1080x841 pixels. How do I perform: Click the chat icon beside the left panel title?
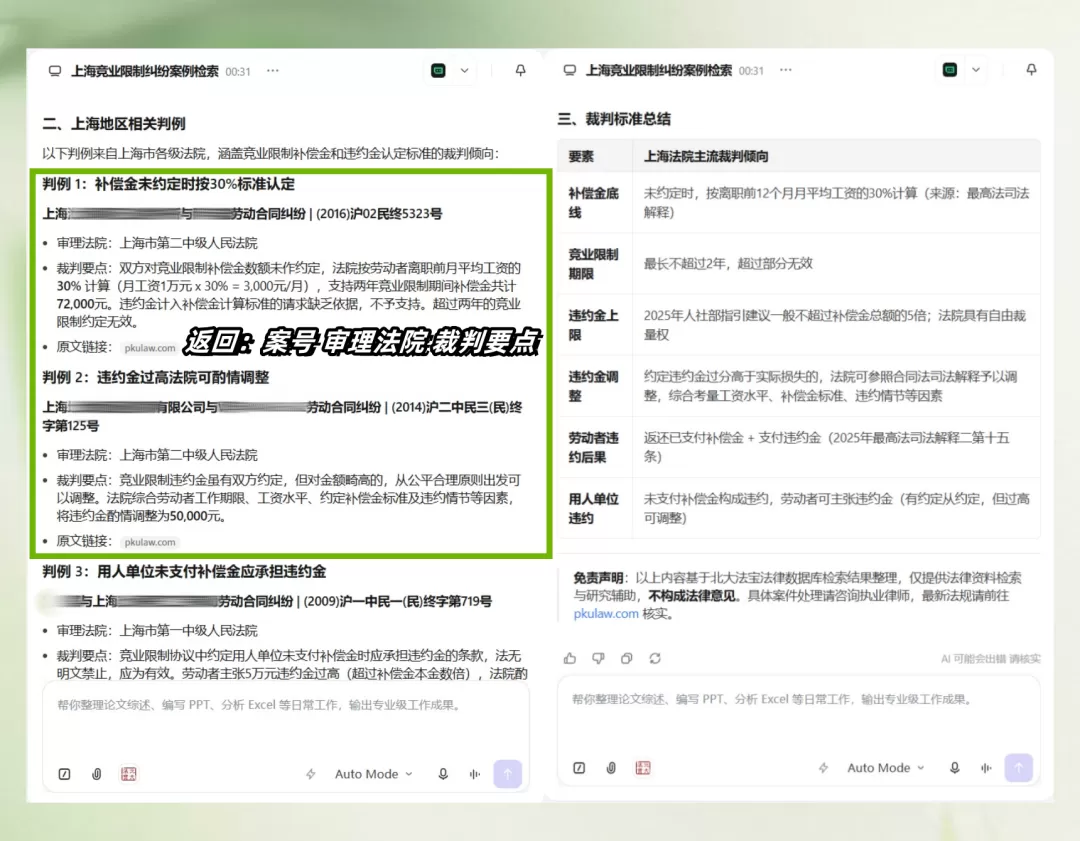55,71
